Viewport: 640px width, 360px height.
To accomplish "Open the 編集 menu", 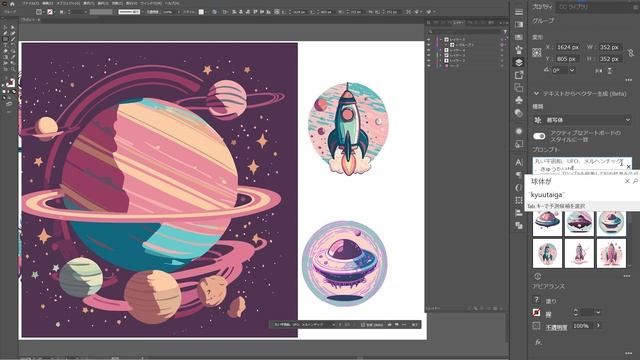I will 48,3.
